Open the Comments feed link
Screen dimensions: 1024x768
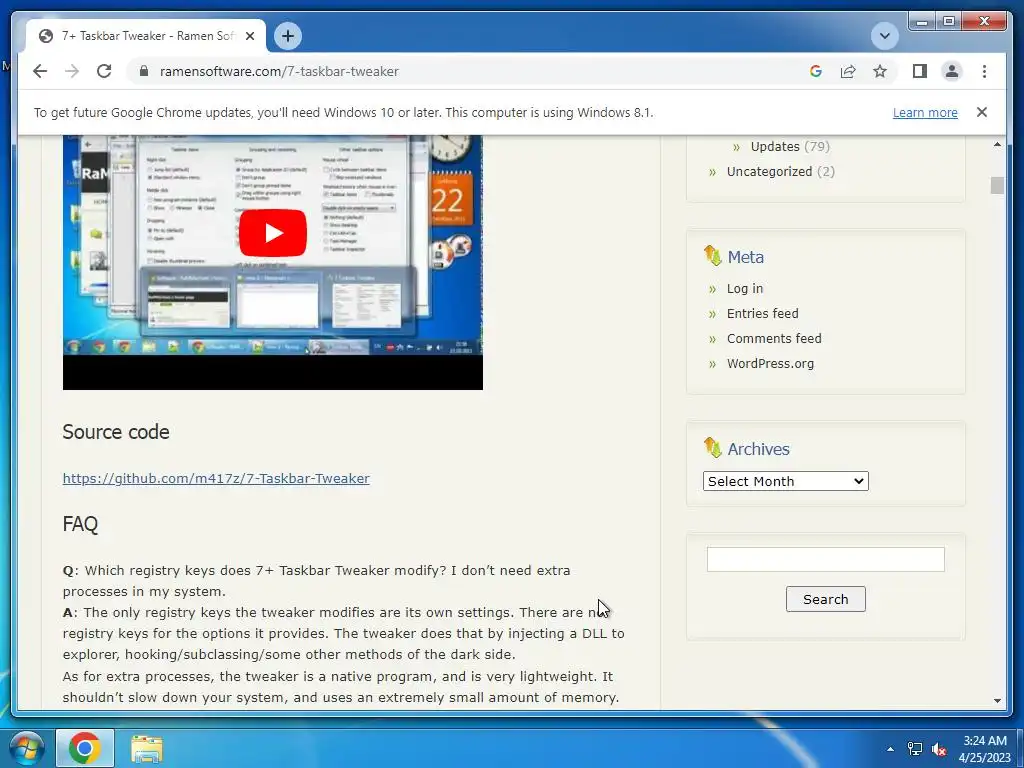774,338
